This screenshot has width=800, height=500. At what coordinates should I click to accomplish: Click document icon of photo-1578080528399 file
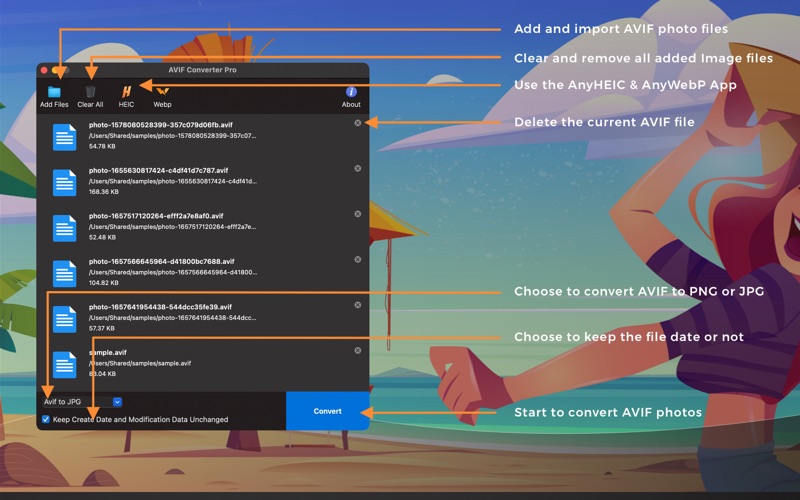64,137
